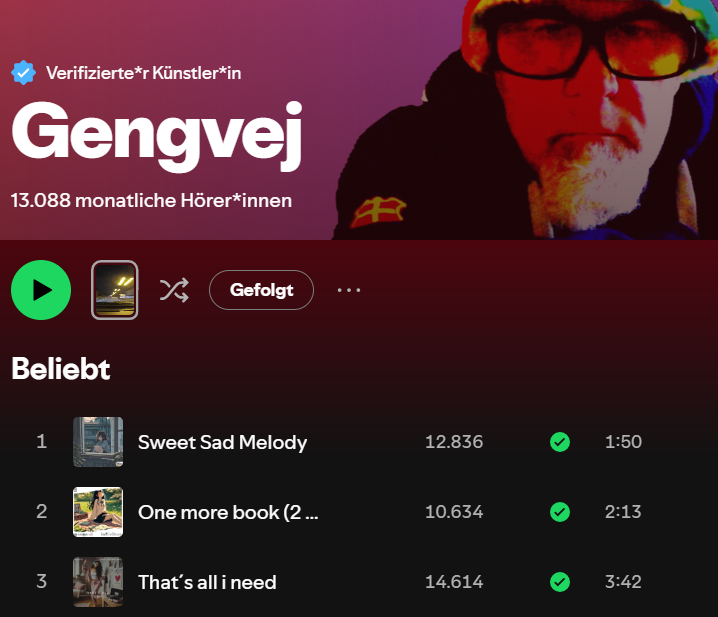Open That´s all i need track title
718x617 pixels.
[207, 582]
